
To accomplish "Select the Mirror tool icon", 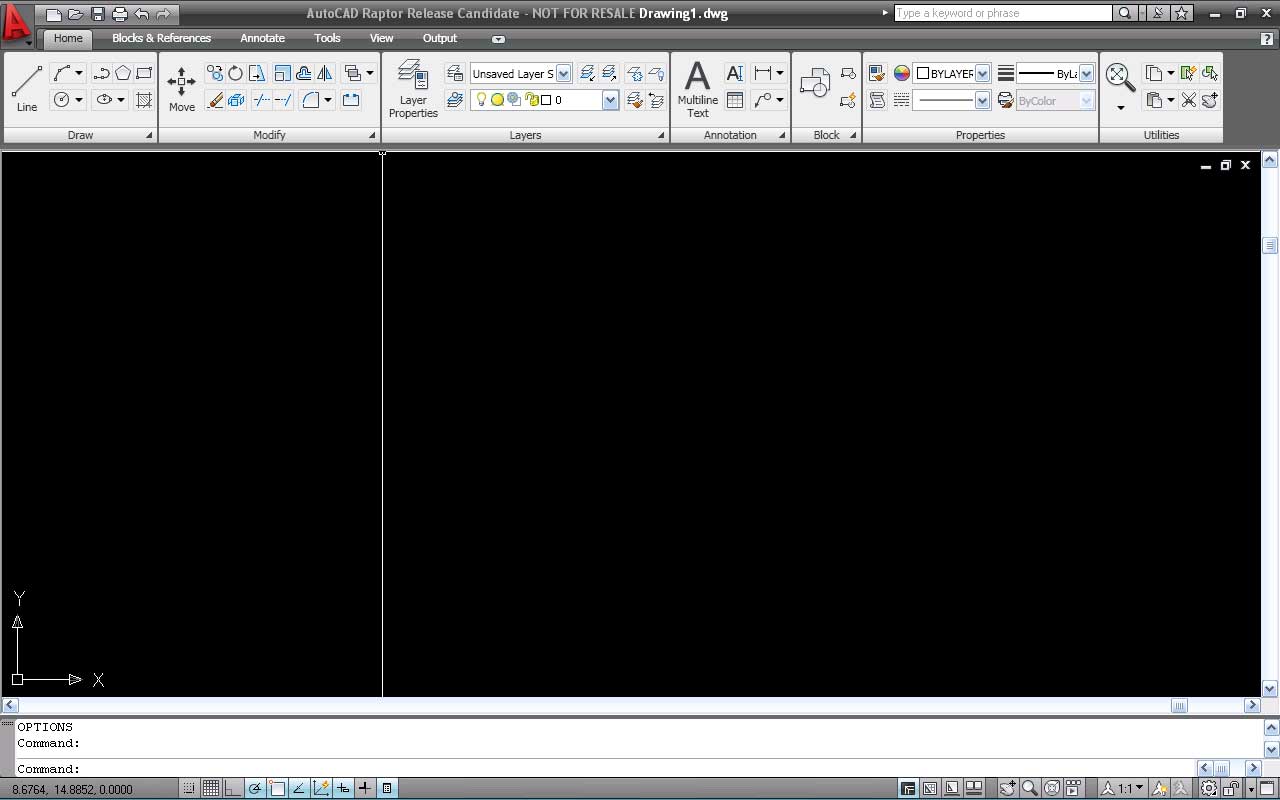I will click(324, 73).
